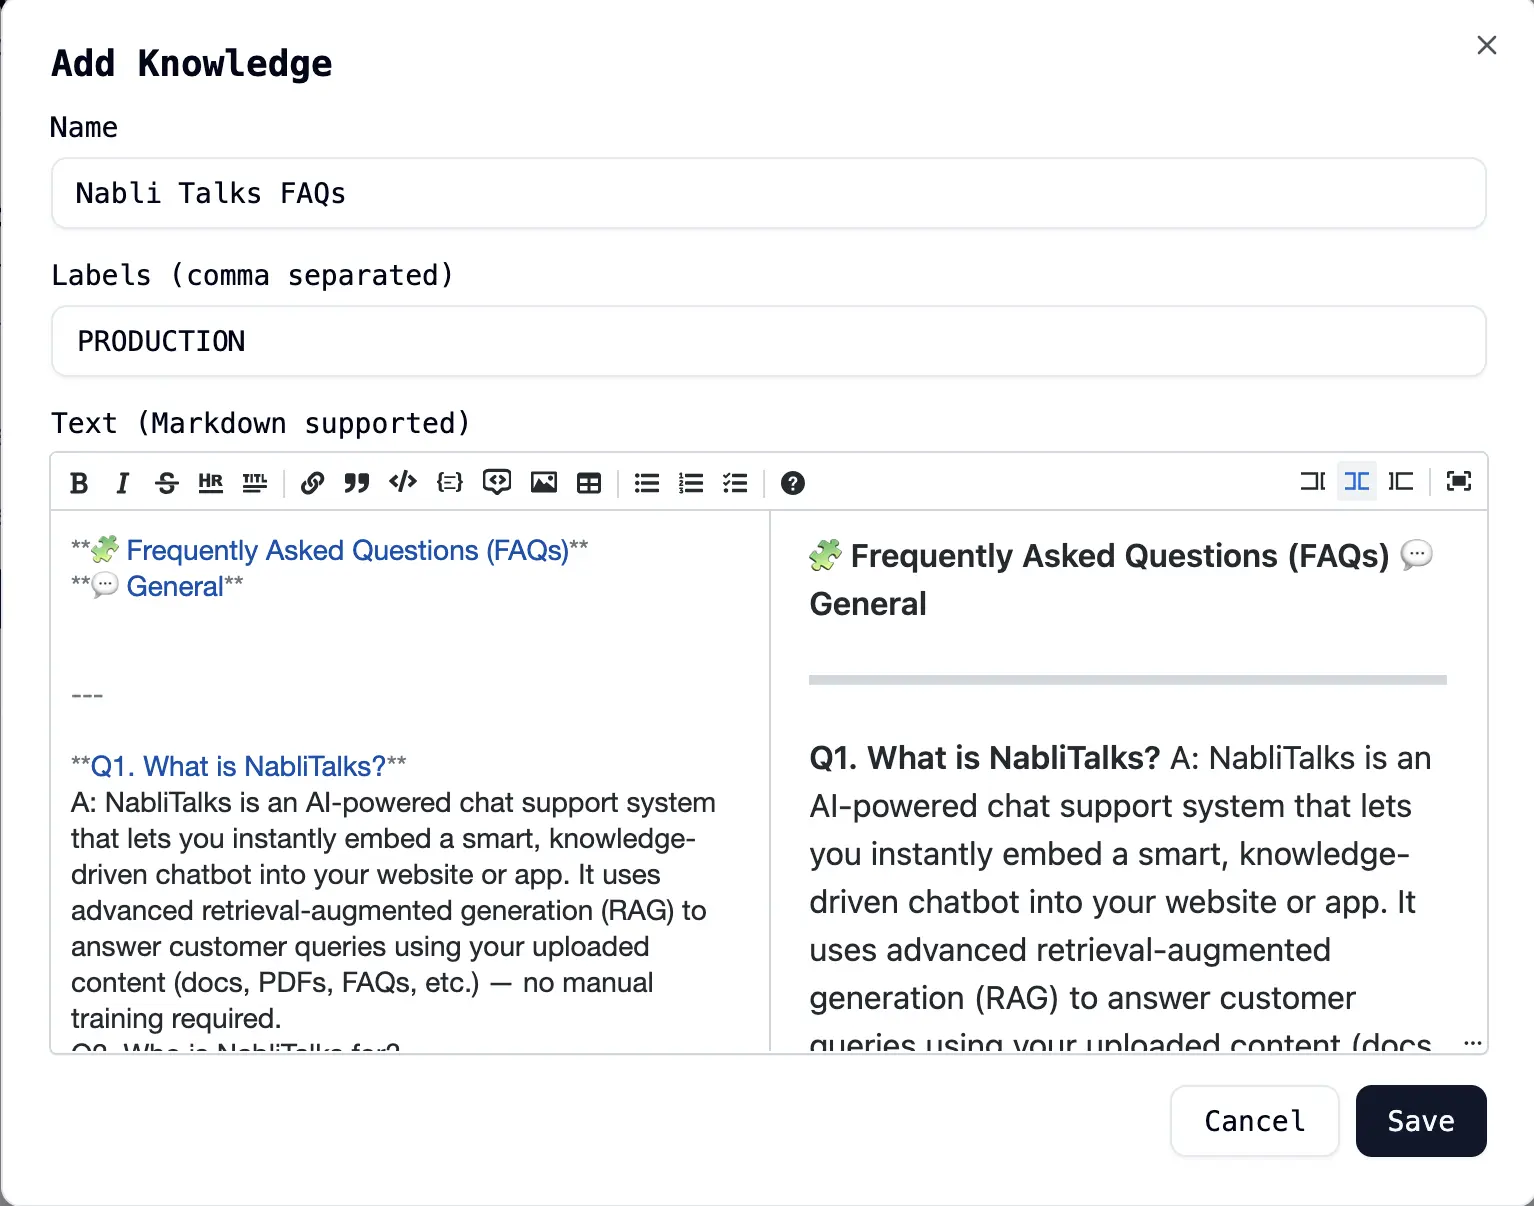The width and height of the screenshot is (1534, 1206).
Task: Insert an ordered list
Action: [x=691, y=483]
